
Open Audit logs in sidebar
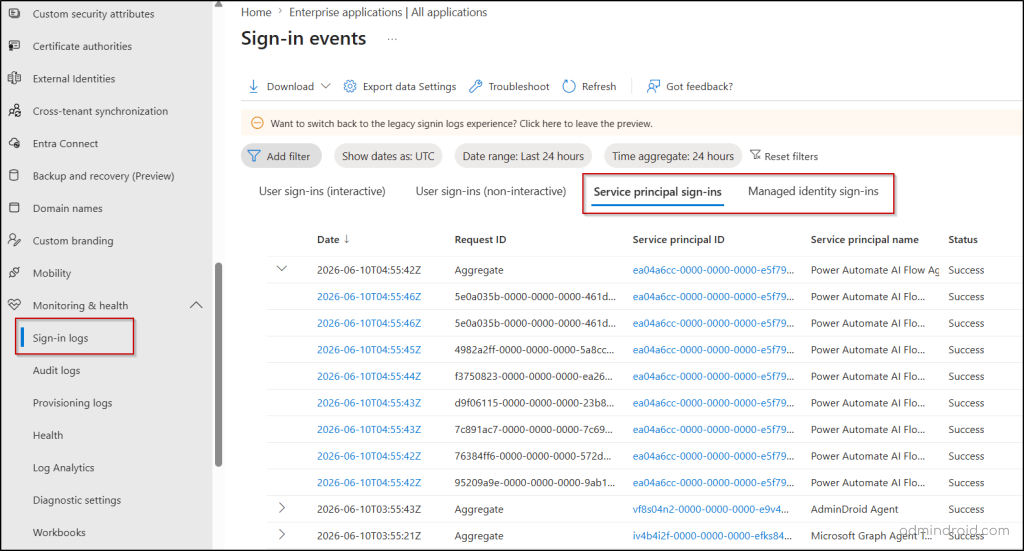tap(57, 370)
